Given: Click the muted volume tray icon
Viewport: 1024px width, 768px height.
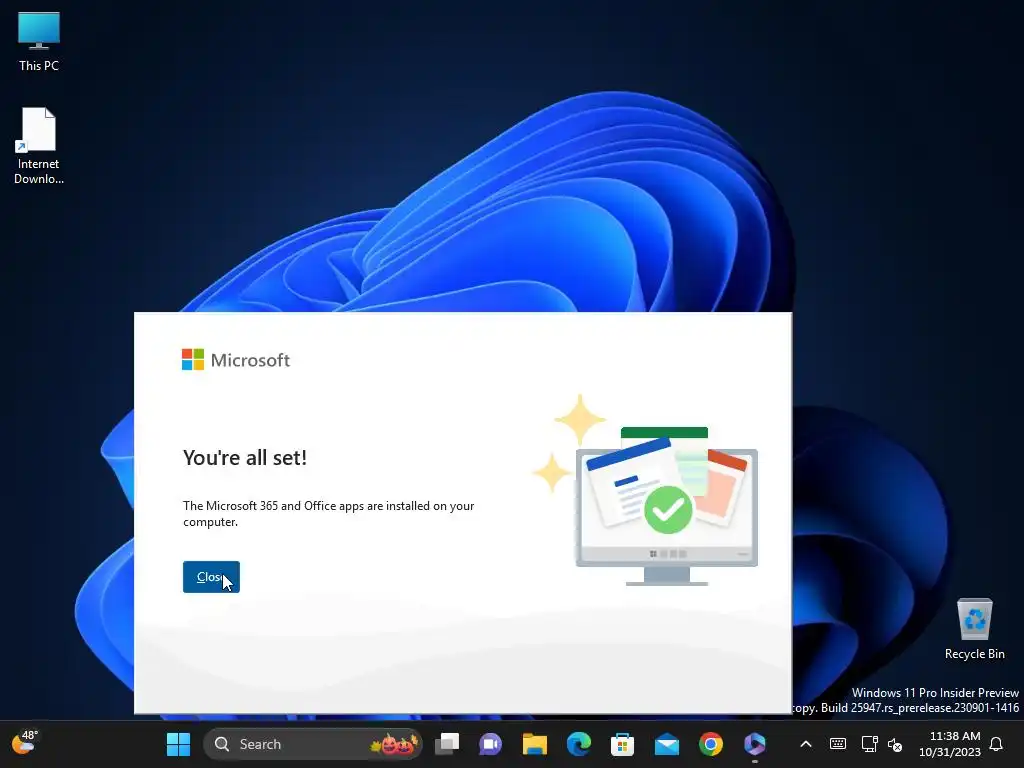Looking at the screenshot, I should pyautogui.click(x=895, y=744).
